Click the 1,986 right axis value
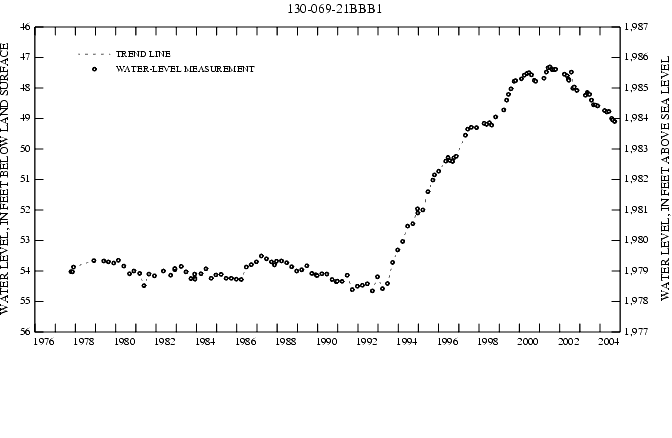Viewport: 672px width, 438px height. 636,57
